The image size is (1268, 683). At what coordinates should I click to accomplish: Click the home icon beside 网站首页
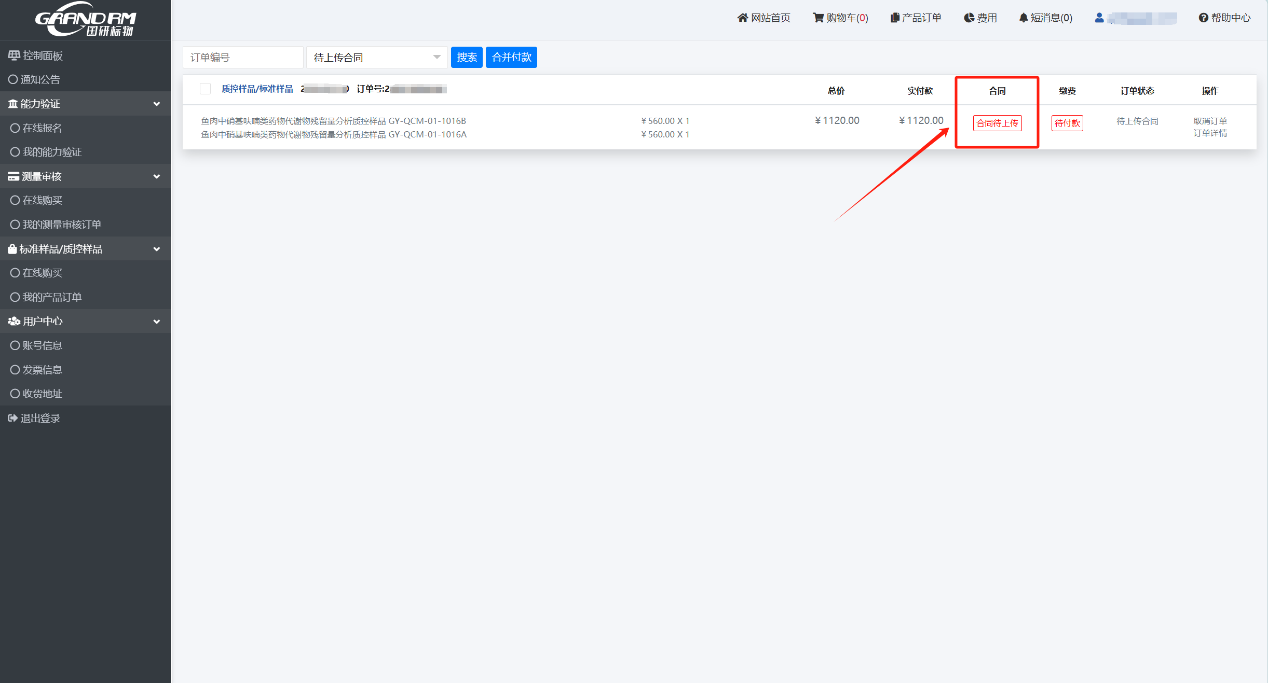[743, 18]
